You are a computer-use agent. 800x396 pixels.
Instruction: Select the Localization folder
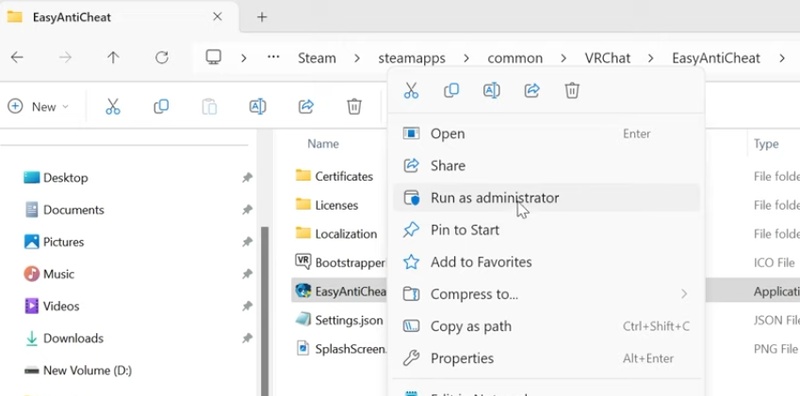(337, 234)
